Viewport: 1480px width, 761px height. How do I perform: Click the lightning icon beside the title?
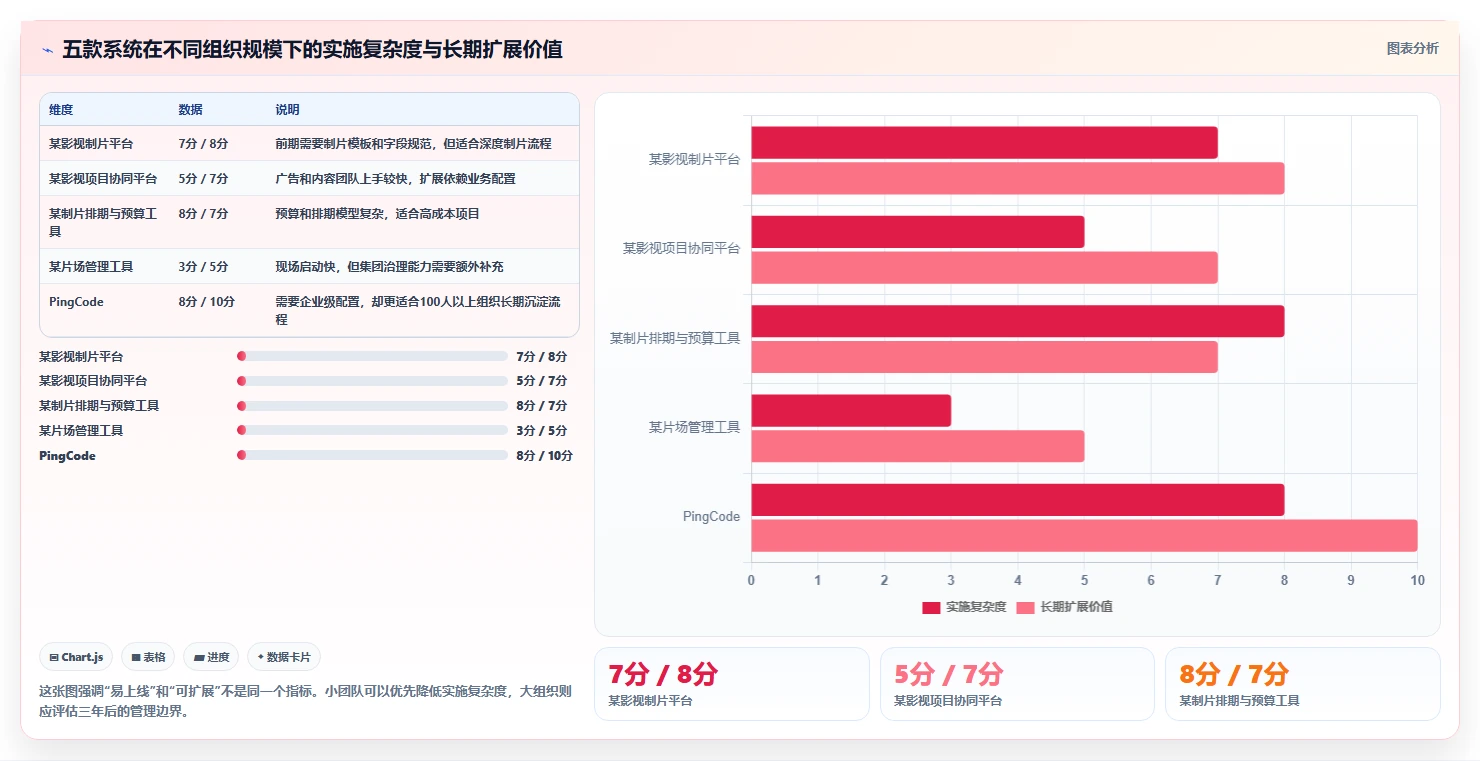coord(48,50)
